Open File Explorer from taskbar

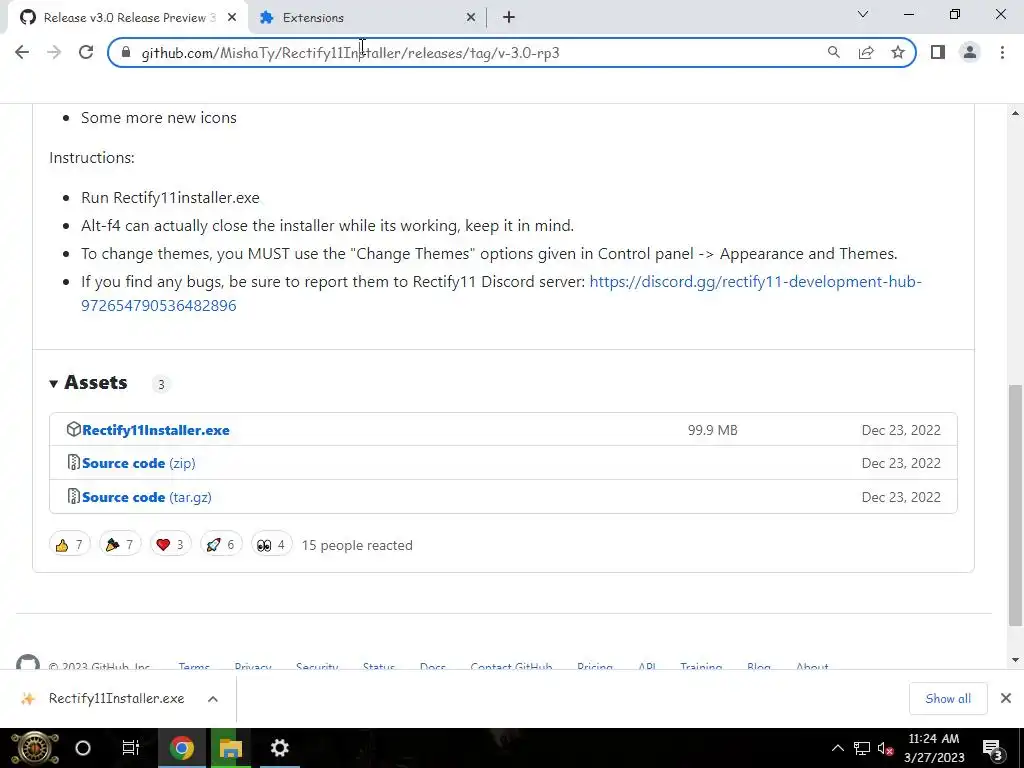[x=231, y=748]
